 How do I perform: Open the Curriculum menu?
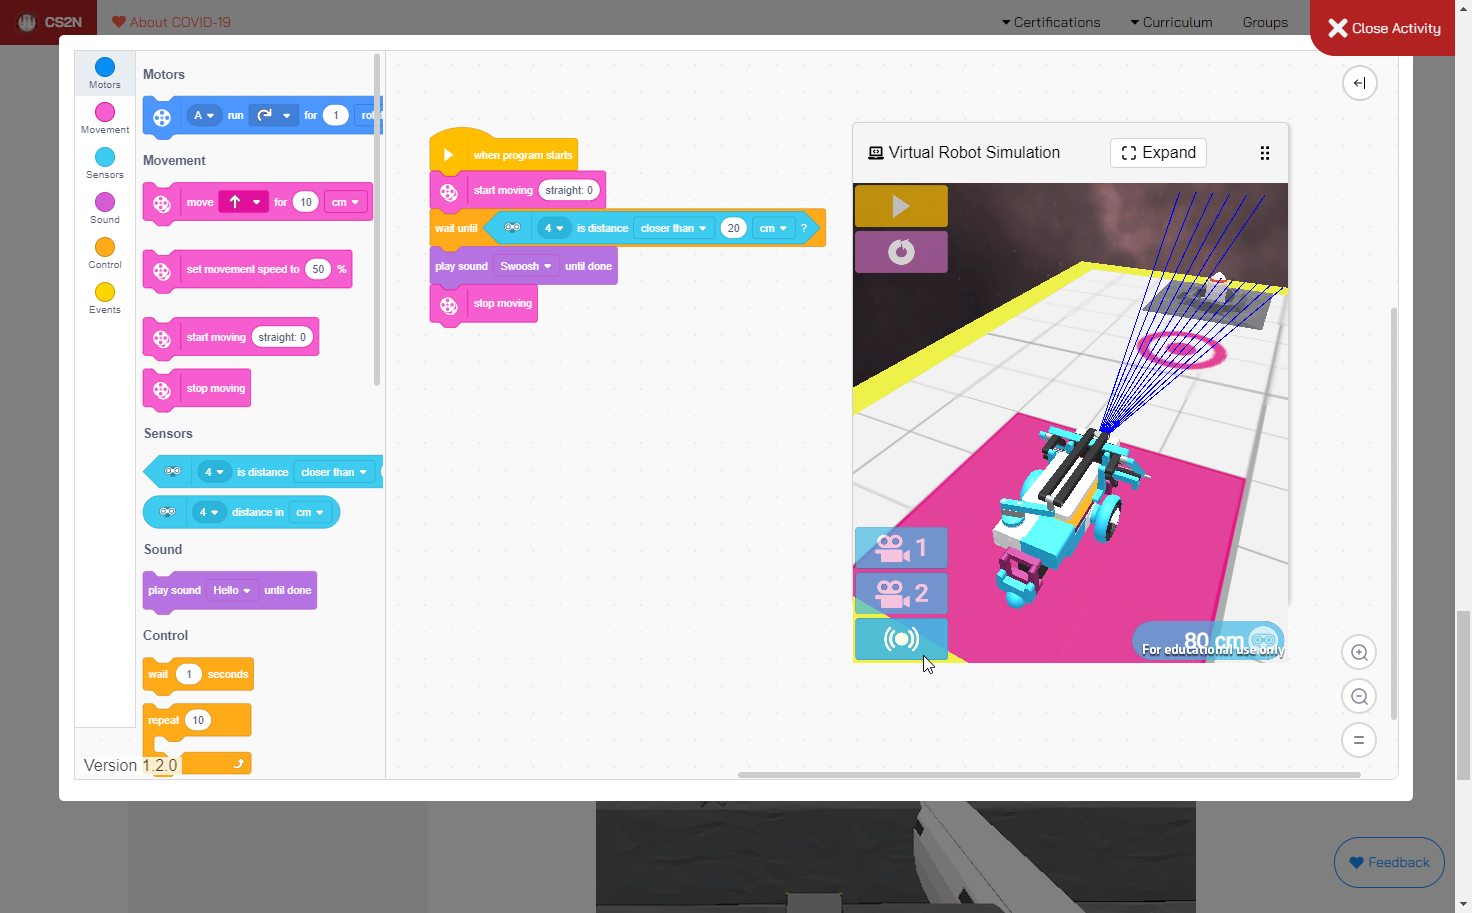[1171, 22]
